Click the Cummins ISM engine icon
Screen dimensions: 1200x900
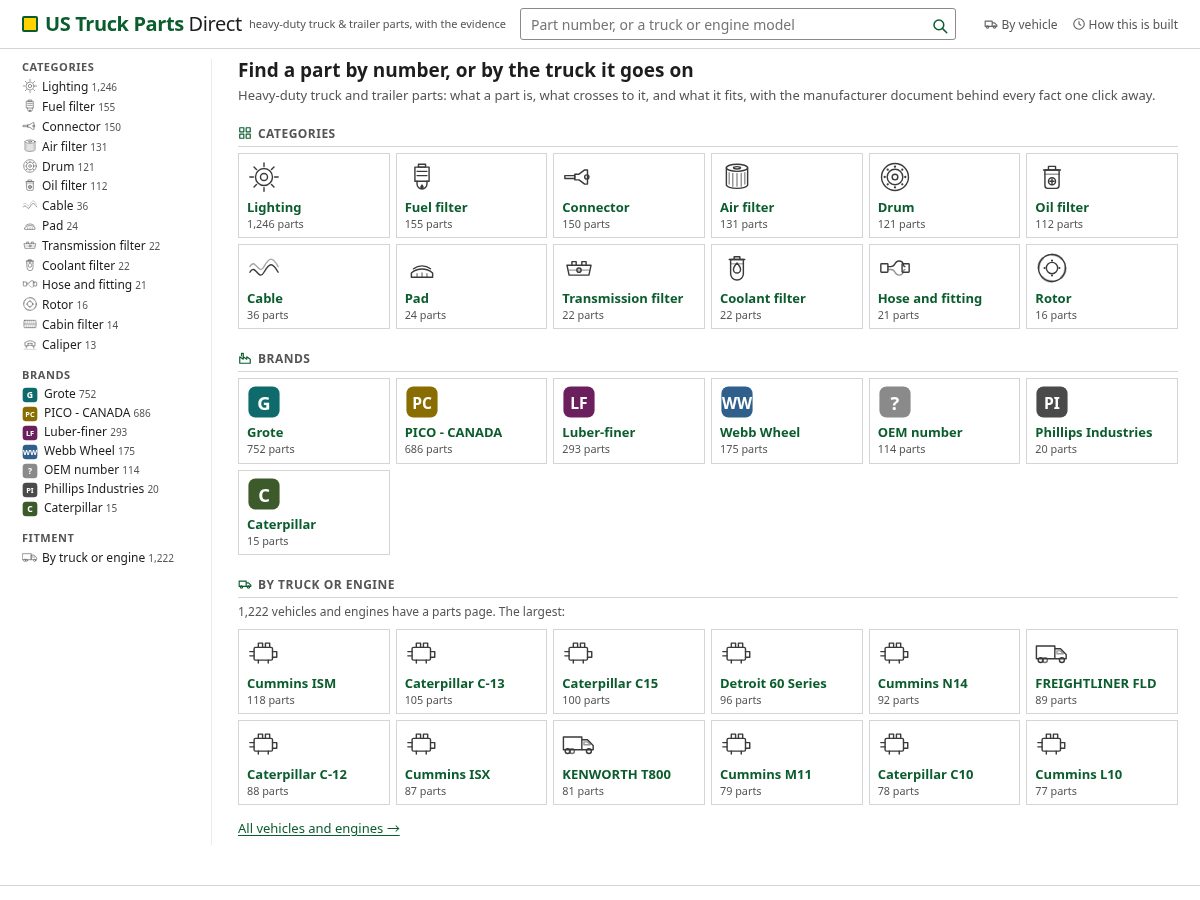[263, 653]
